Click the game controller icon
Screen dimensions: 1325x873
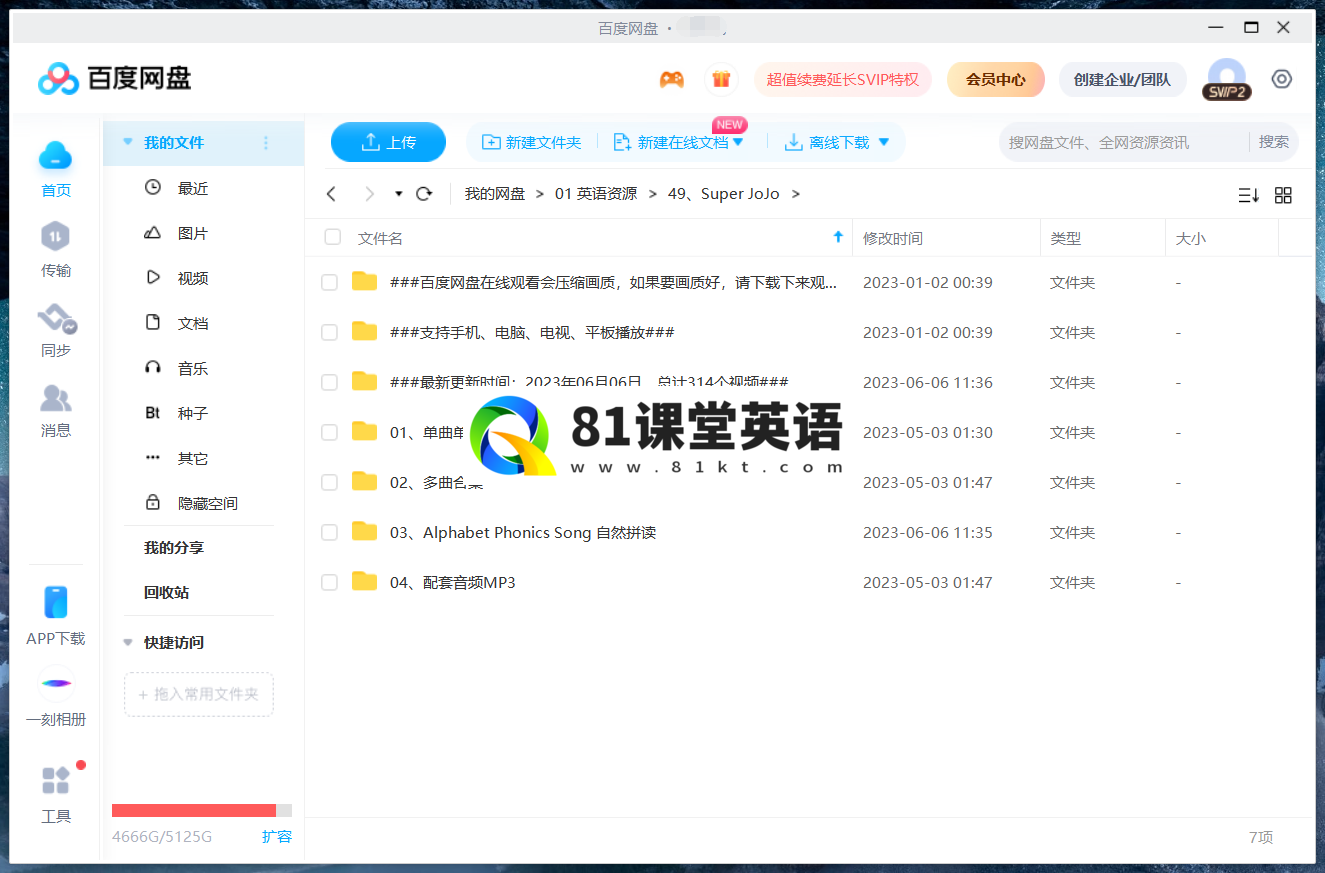[x=672, y=79]
